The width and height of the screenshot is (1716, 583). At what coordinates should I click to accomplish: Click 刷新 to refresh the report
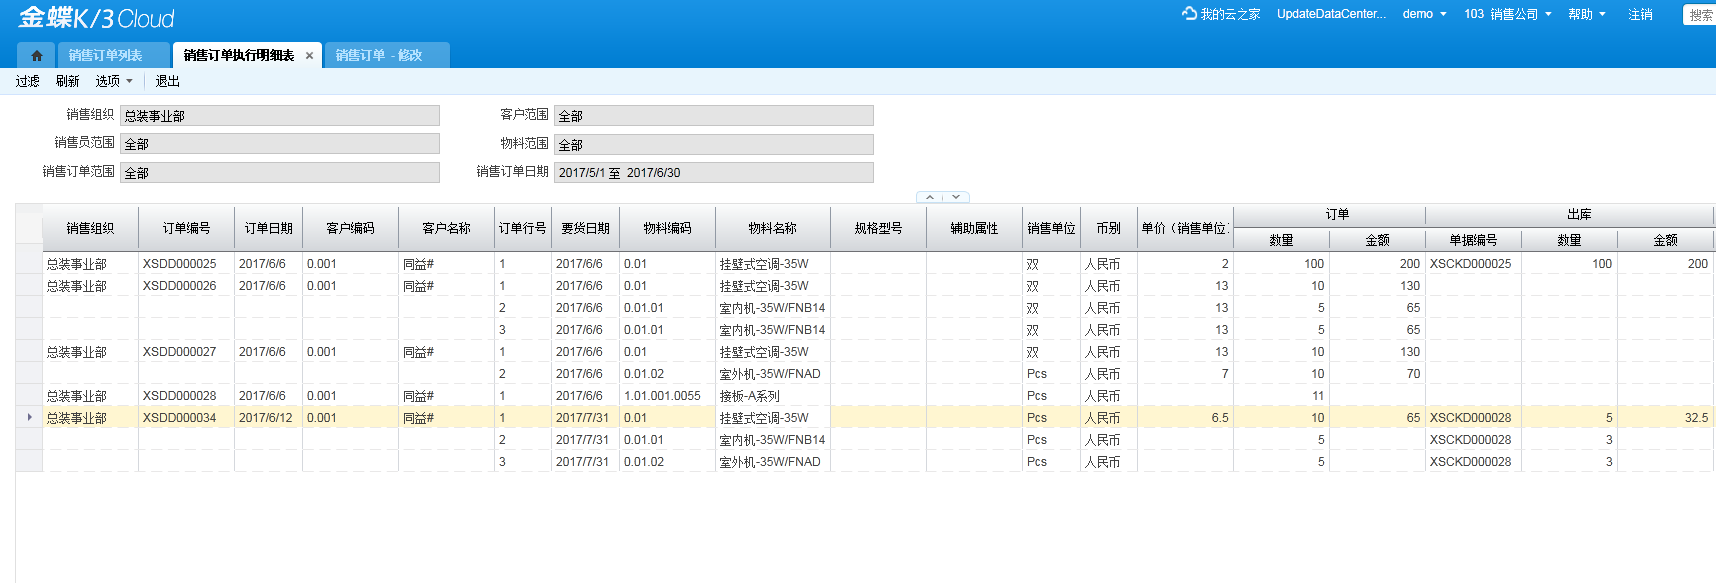click(68, 82)
